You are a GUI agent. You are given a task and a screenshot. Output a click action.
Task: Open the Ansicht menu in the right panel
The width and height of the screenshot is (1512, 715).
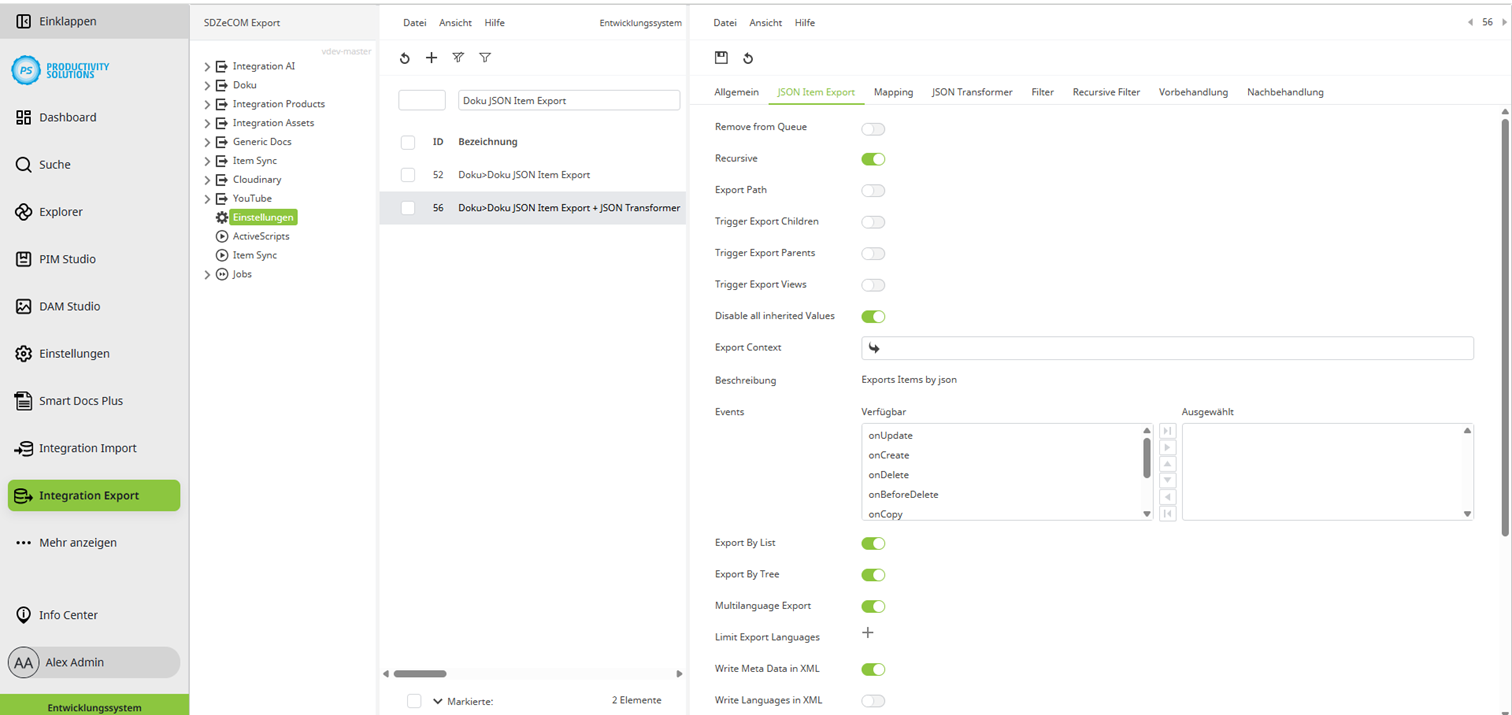(765, 22)
